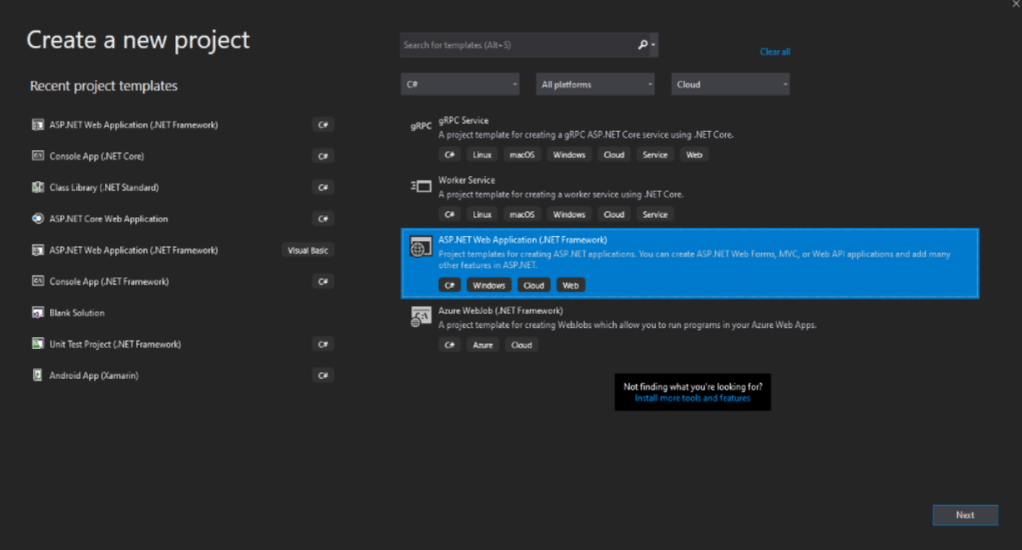Click the gRPC Service template icon
The image size is (1022, 550).
[420, 126]
